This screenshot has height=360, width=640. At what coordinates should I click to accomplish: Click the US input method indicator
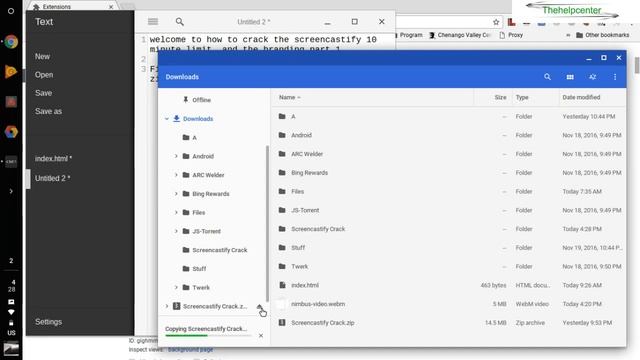point(11,333)
